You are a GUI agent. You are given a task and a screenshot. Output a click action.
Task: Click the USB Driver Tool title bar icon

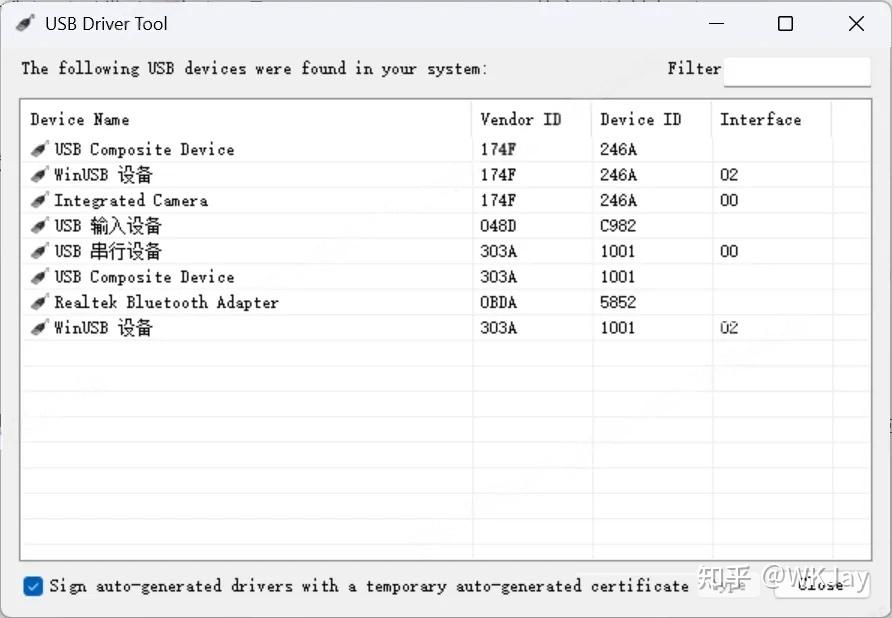click(25, 23)
